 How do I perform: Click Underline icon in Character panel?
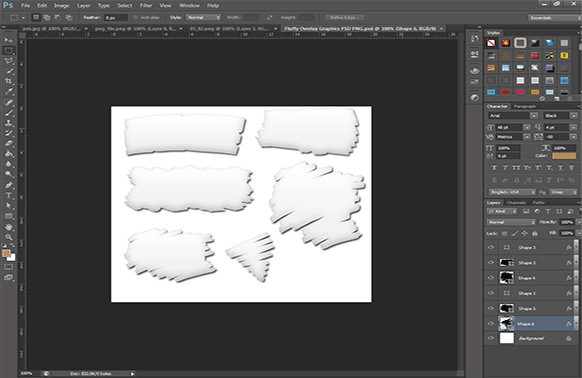[560, 168]
